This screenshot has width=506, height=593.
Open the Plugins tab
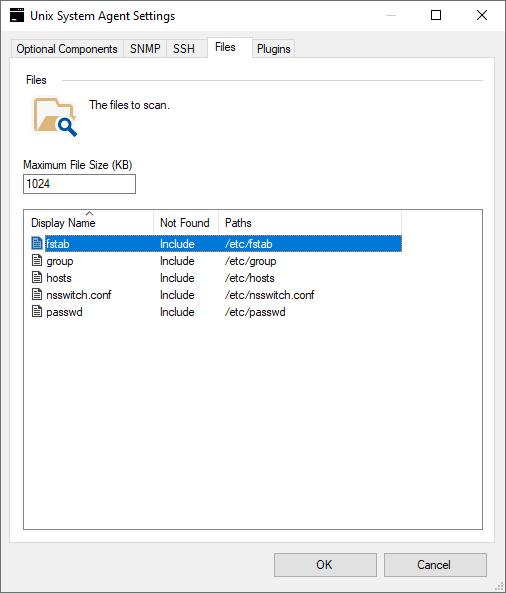click(273, 49)
